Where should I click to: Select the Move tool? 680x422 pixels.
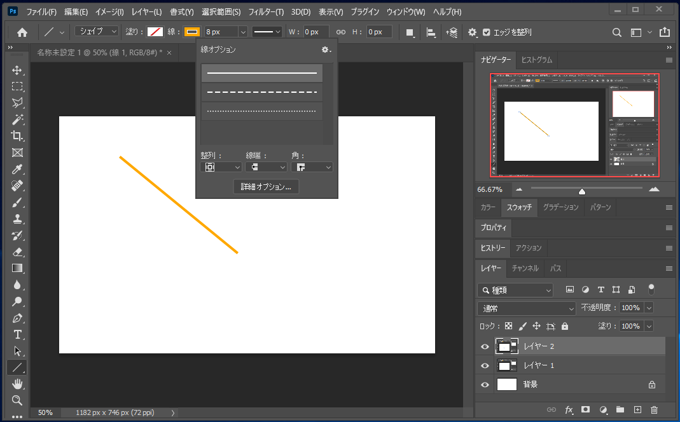17,70
